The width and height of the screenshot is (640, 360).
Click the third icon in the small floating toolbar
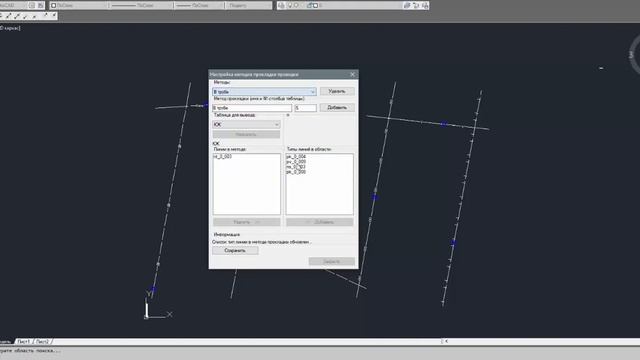pyautogui.click(x=17, y=16)
